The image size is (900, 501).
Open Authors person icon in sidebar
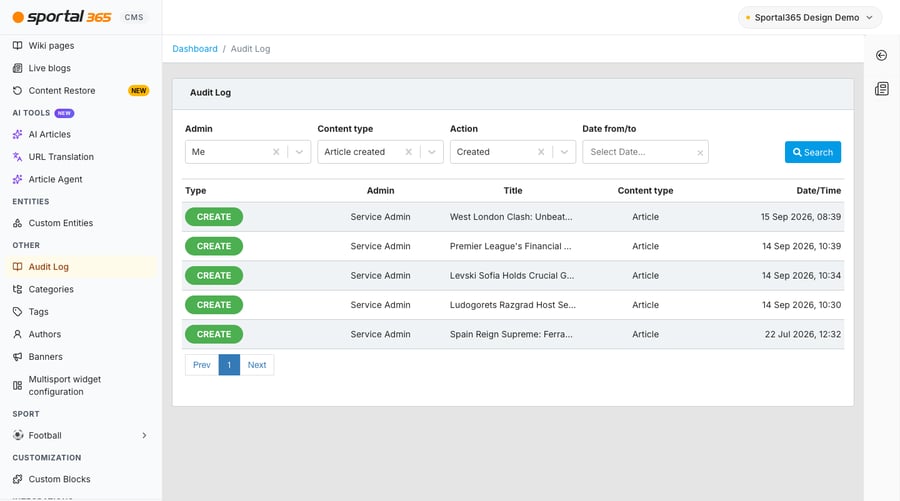(18, 334)
